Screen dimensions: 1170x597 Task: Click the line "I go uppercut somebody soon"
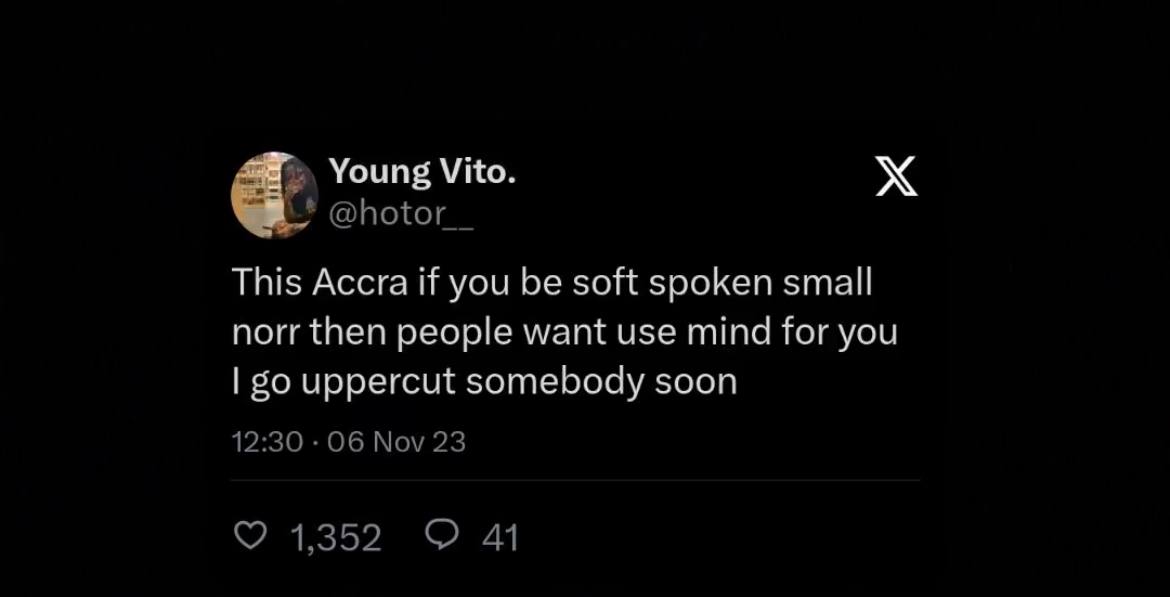click(484, 382)
